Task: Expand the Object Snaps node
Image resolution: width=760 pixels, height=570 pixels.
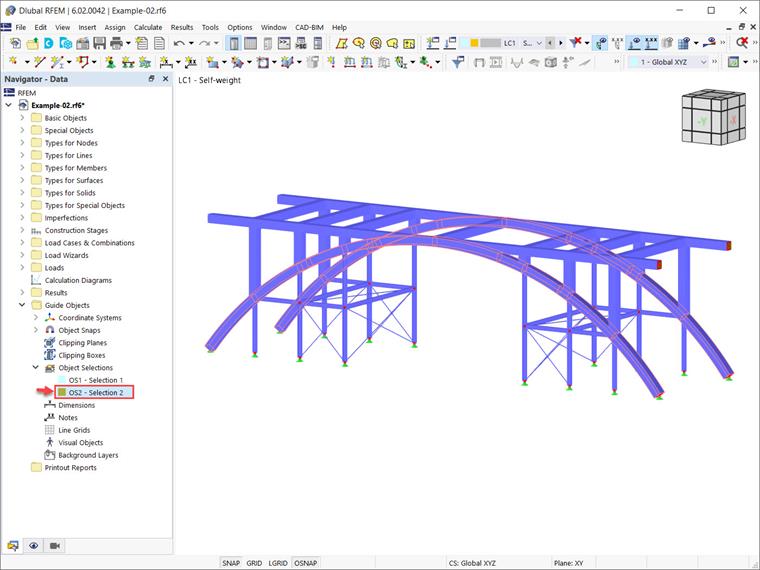Action: 35,330
